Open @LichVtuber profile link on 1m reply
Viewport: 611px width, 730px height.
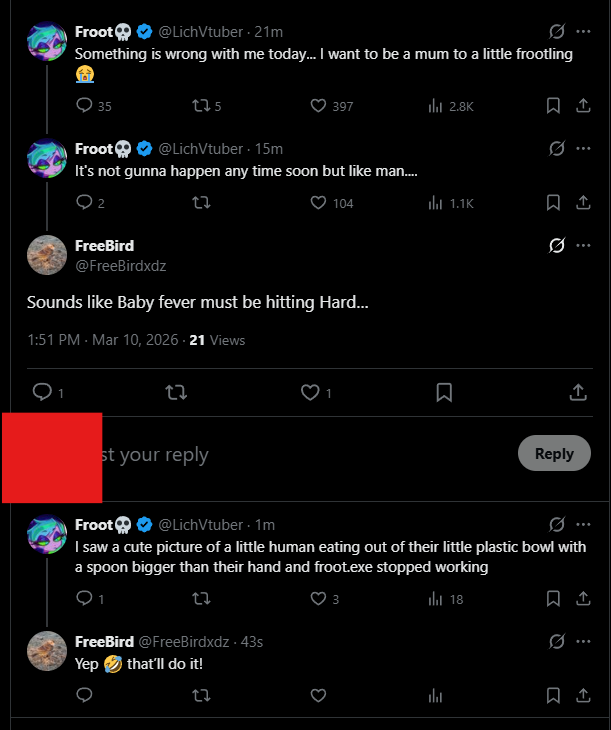[201, 525]
